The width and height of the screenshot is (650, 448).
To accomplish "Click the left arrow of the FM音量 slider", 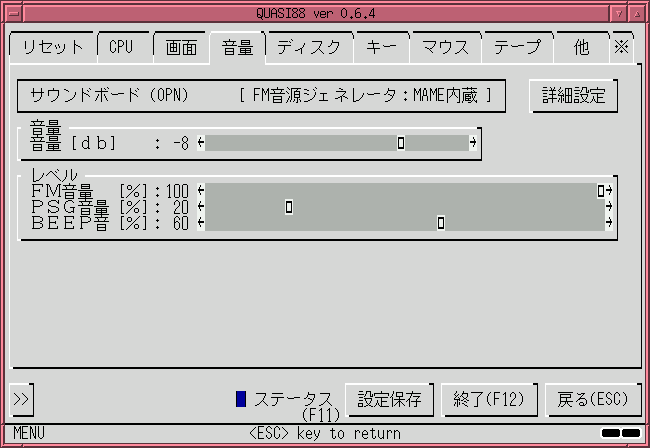I will (201, 191).
